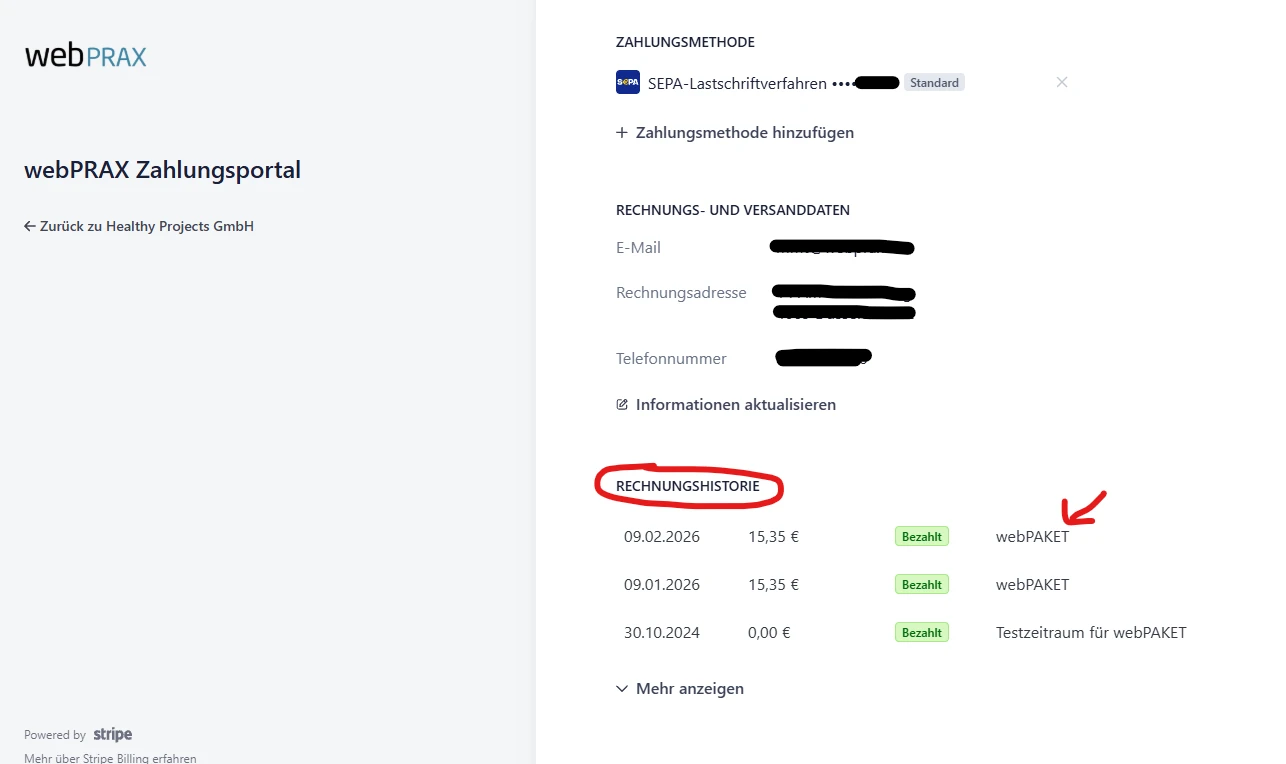
Task: Open invoice dated 09.01.2026
Action: 662,585
